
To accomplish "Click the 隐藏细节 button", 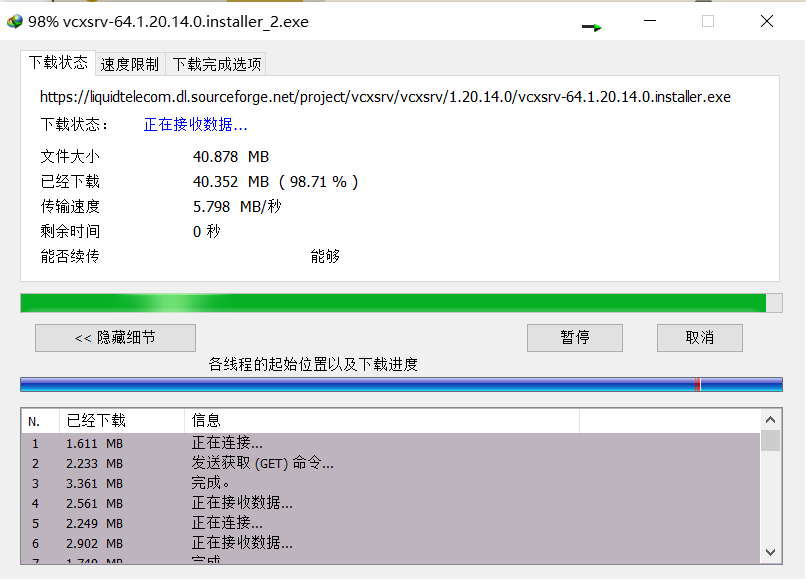I will tap(115, 338).
